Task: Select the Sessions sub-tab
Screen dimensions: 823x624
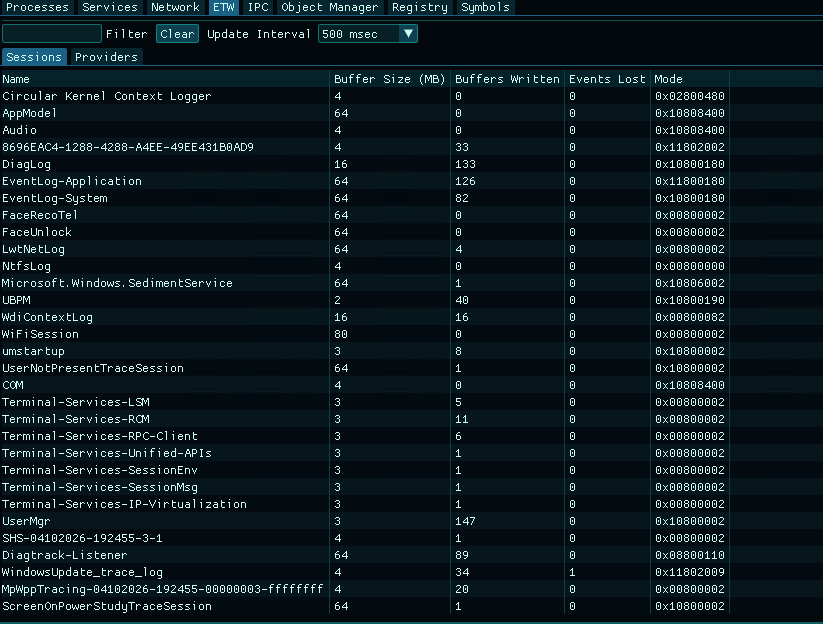Action: pyautogui.click(x=34, y=57)
